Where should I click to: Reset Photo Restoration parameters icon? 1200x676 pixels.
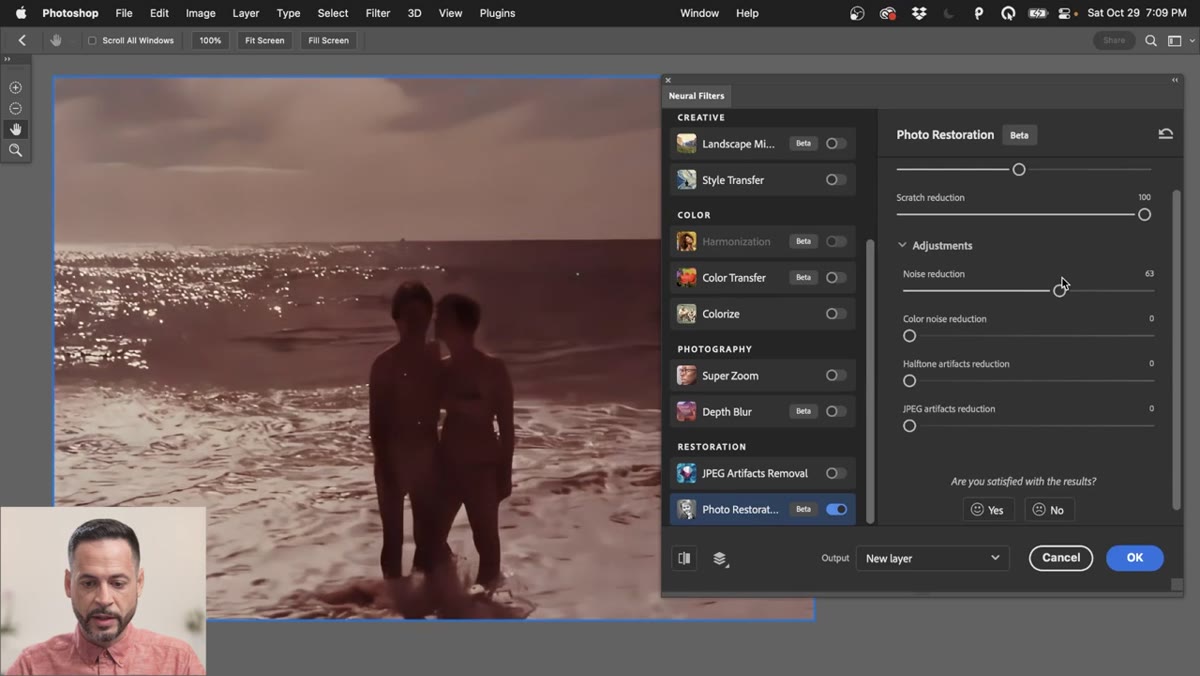[1165, 134]
